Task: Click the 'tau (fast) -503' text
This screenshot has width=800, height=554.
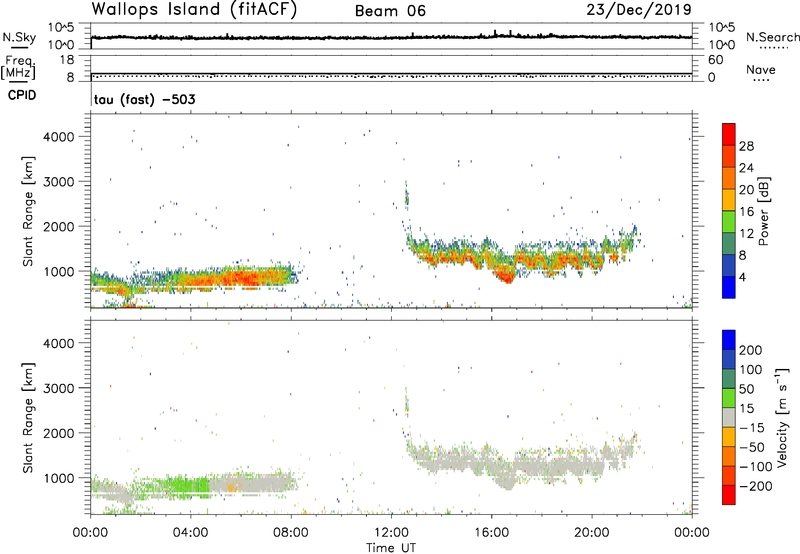Action: 144,99
